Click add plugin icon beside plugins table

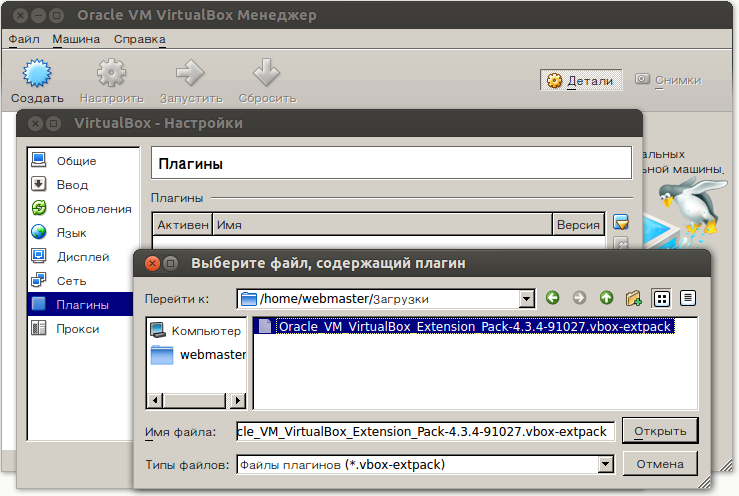tap(621, 222)
